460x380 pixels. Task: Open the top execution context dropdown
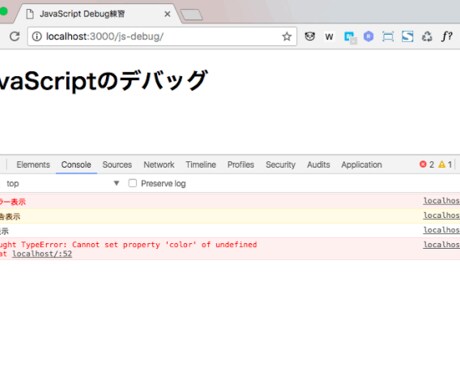[x=63, y=183]
